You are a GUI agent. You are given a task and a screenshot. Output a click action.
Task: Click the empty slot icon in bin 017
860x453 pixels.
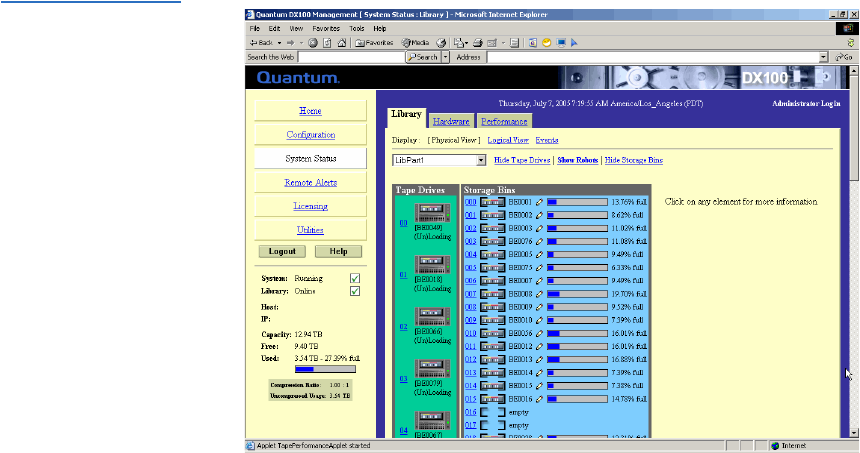coord(493,426)
